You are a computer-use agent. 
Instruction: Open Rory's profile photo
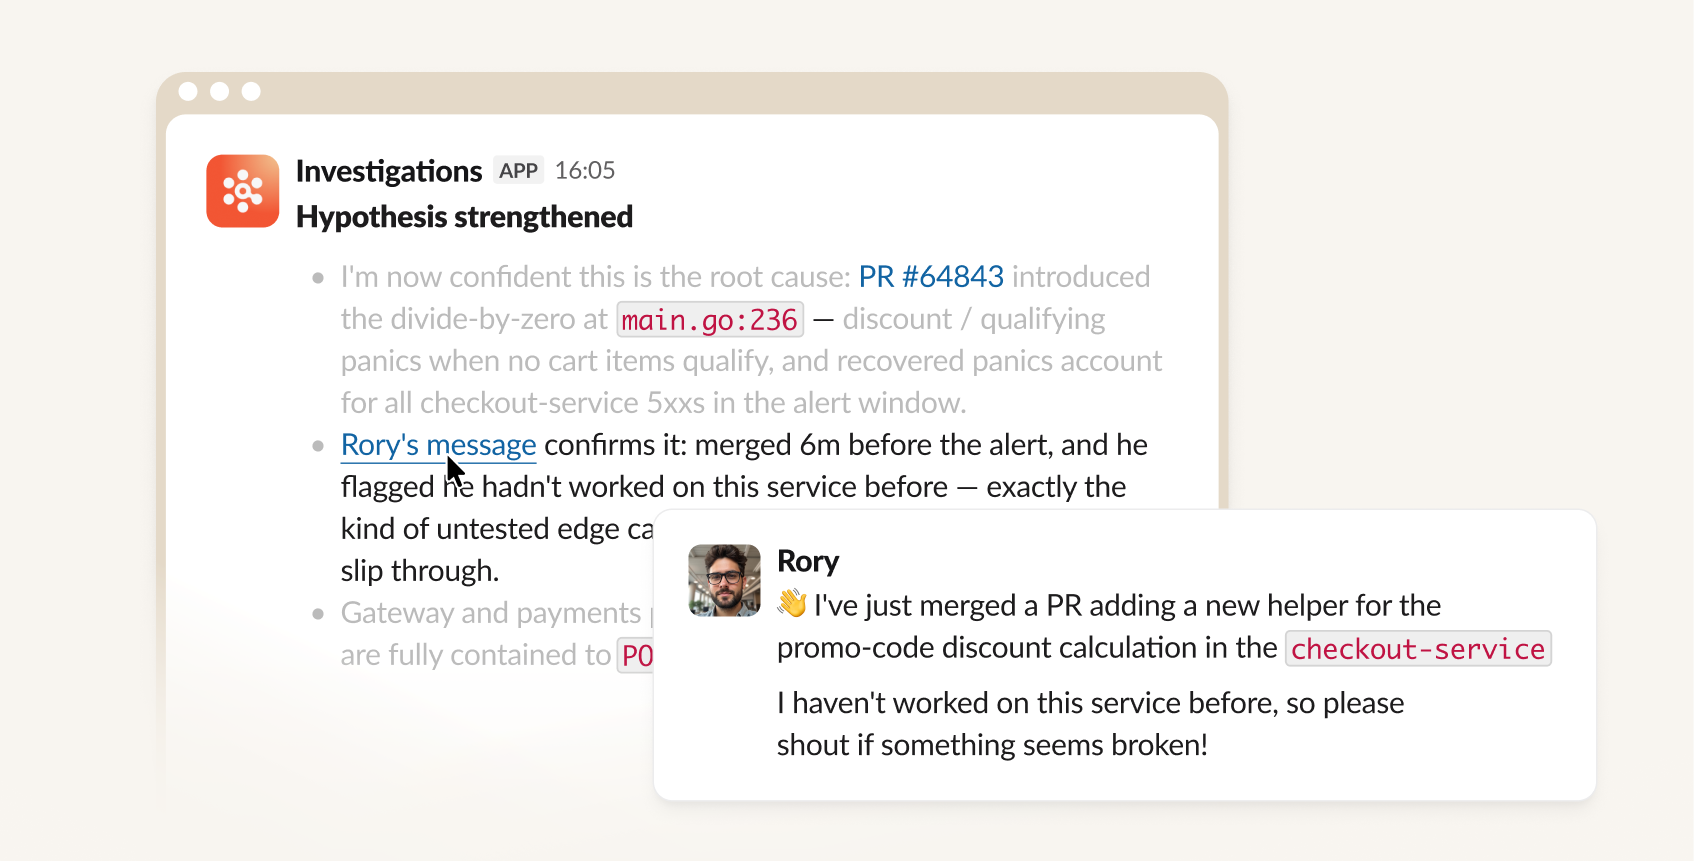(725, 580)
